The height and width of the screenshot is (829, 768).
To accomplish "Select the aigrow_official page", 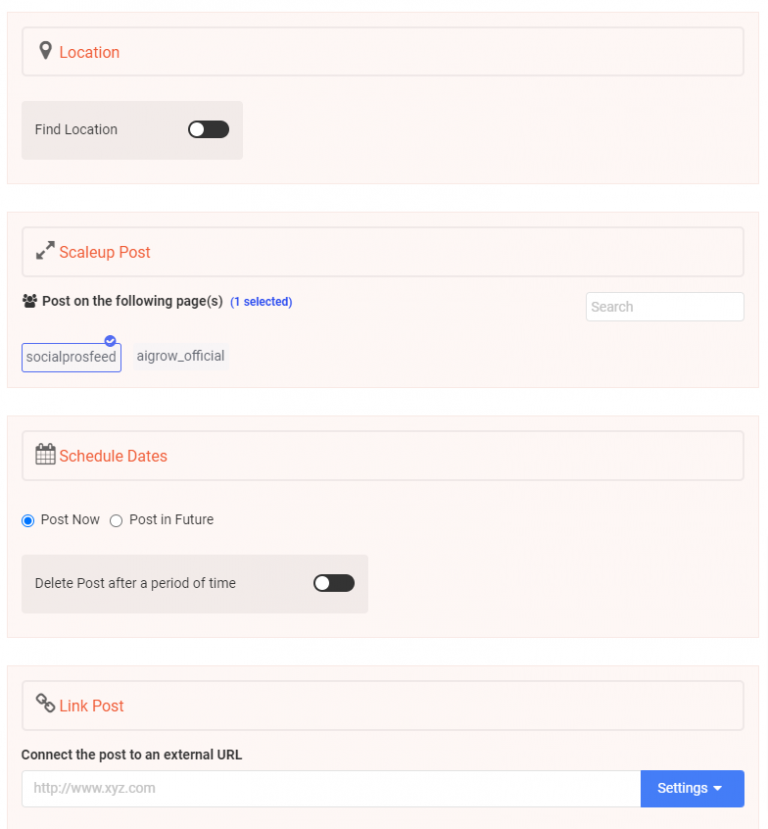I will coord(181,356).
